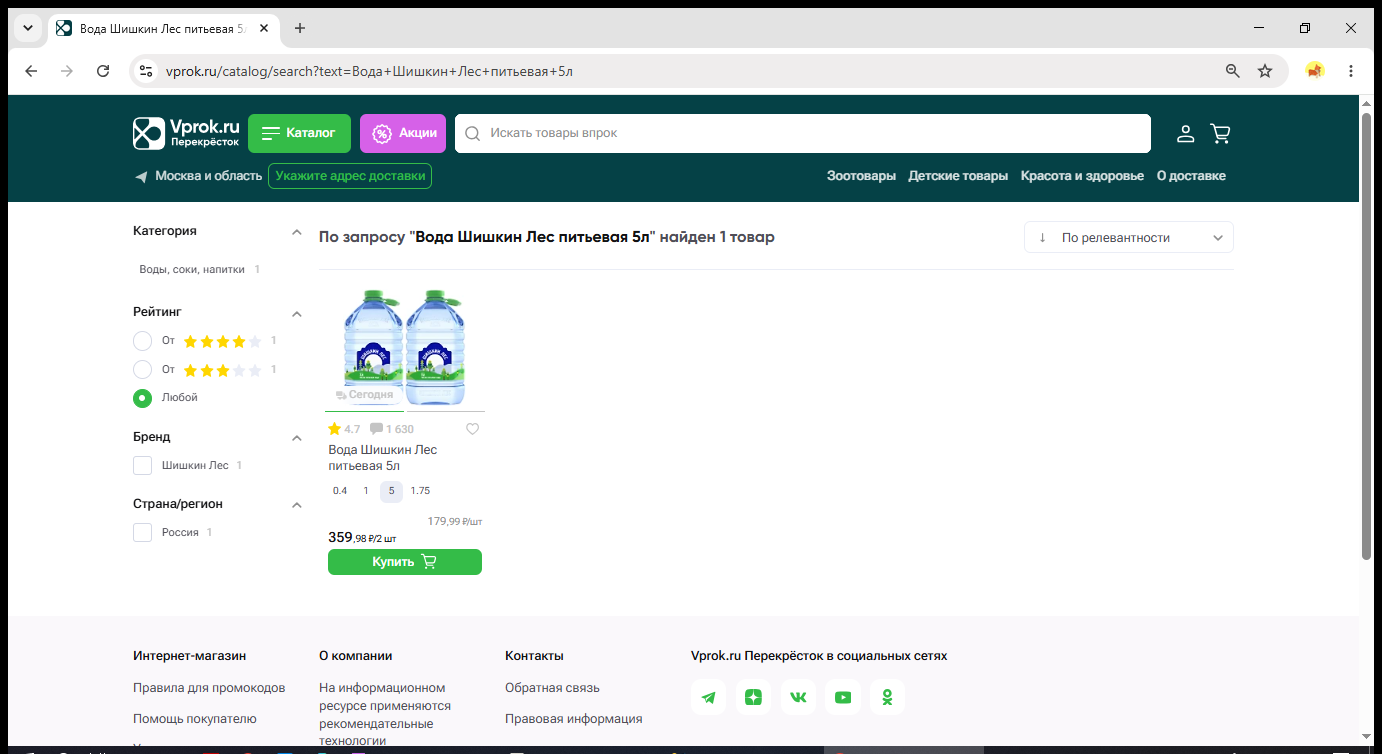Click the Vprok.ru Перекрёсток logo
Image resolution: width=1382 pixels, height=754 pixels.
coord(187,133)
